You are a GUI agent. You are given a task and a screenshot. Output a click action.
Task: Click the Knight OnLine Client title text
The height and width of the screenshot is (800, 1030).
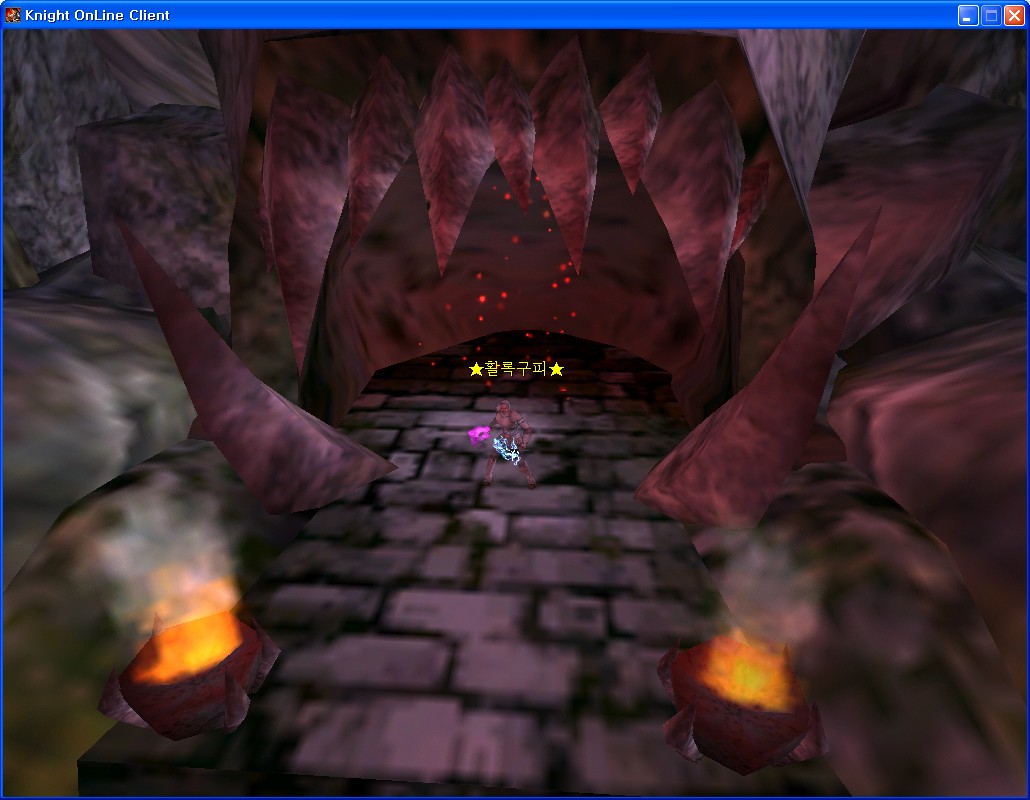point(97,15)
